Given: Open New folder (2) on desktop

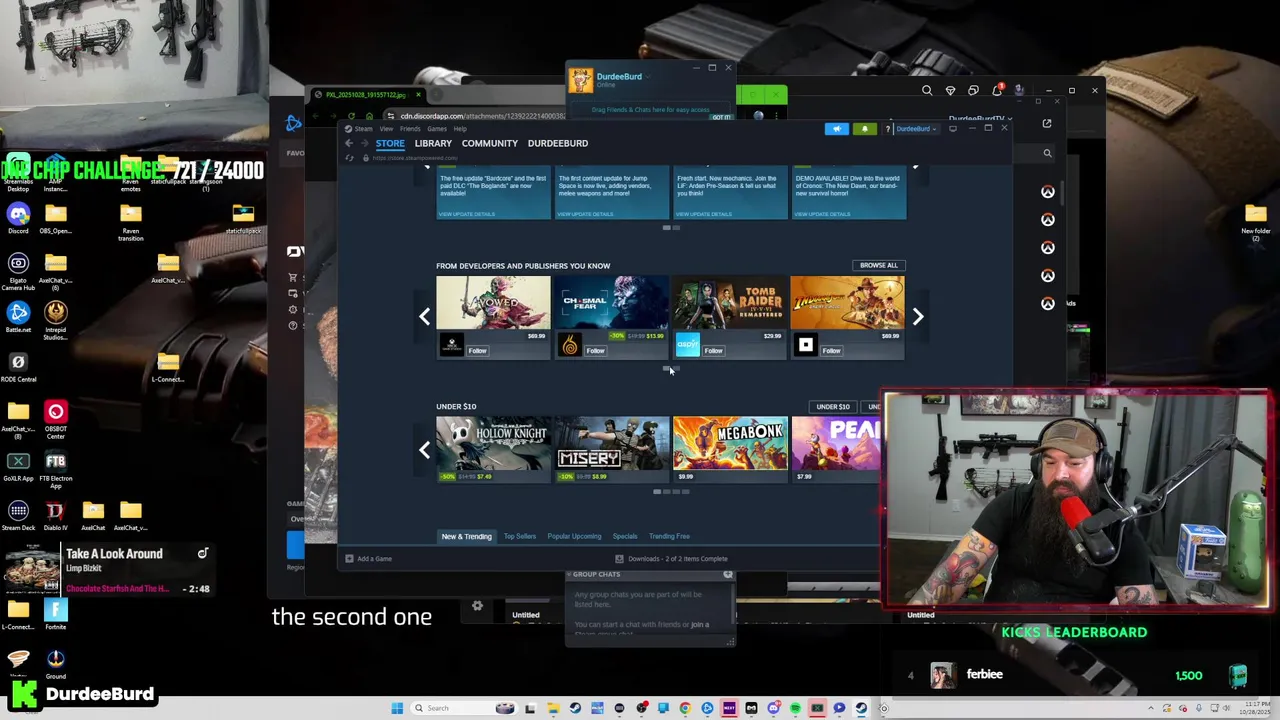Looking at the screenshot, I should 1256,222.
